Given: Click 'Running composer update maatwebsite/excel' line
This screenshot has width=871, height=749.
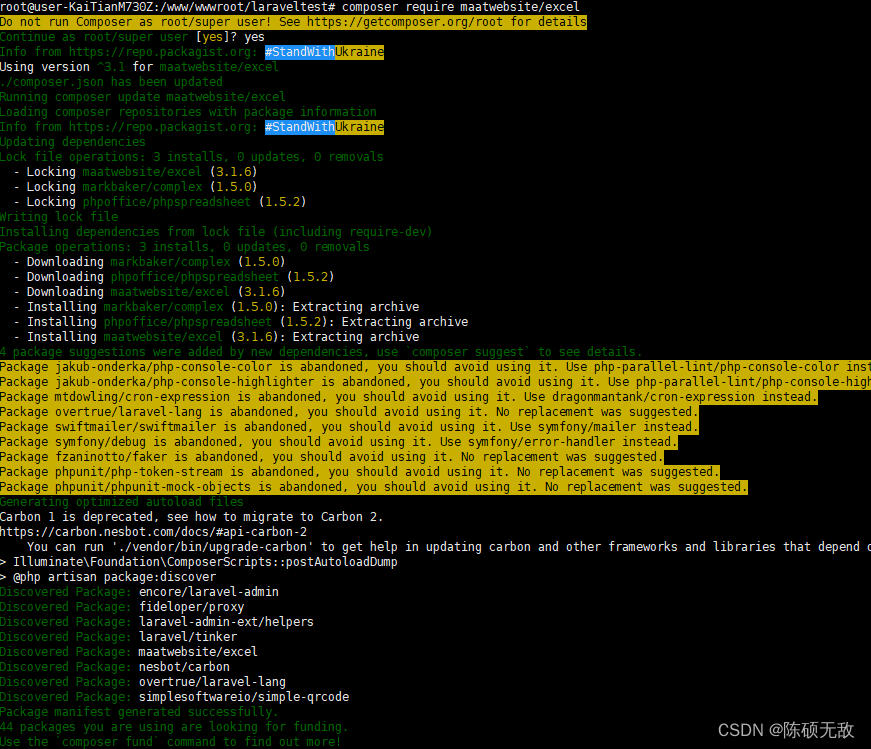Looking at the screenshot, I should tap(143, 97).
